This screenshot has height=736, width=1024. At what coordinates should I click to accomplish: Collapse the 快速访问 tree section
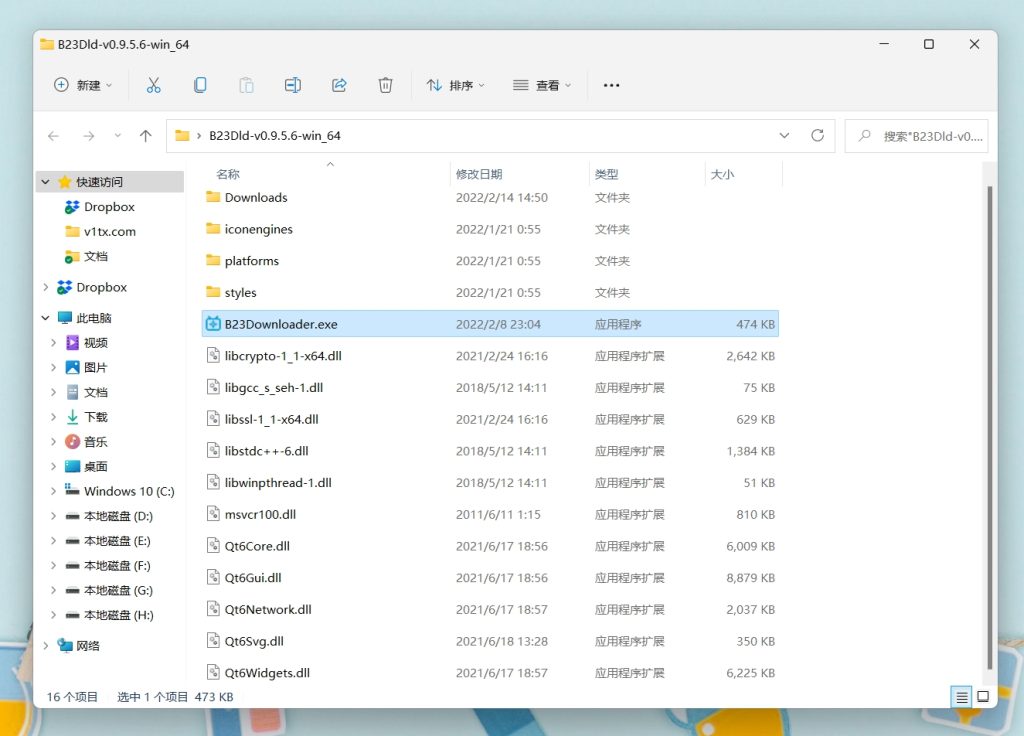point(46,182)
